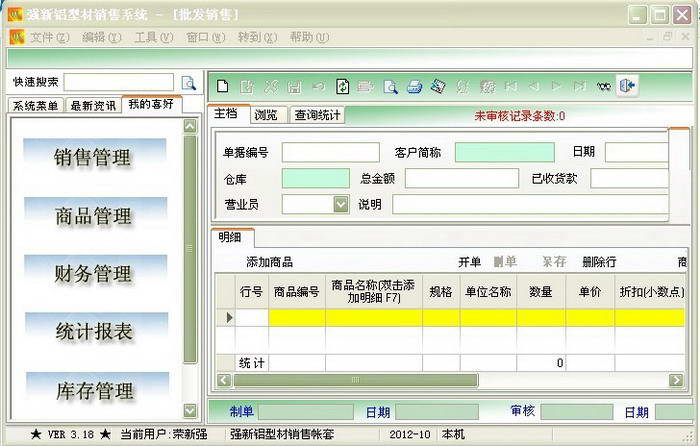Screen dimensions: 700x446
Task: Click the Print preview magnifier icon
Action: 390,86
